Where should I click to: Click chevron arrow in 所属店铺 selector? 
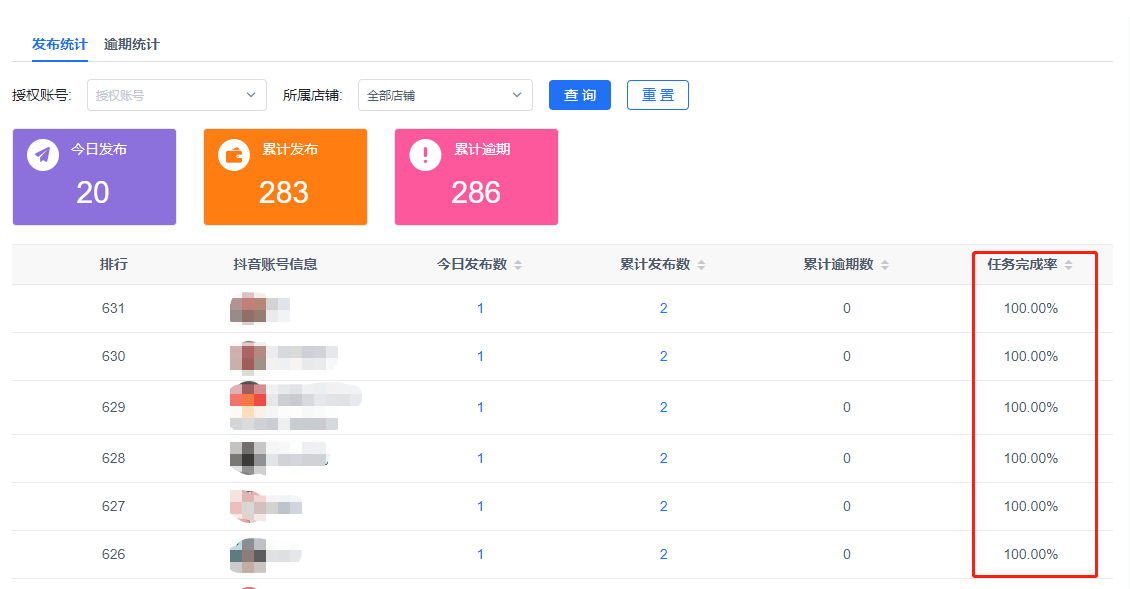click(517, 95)
